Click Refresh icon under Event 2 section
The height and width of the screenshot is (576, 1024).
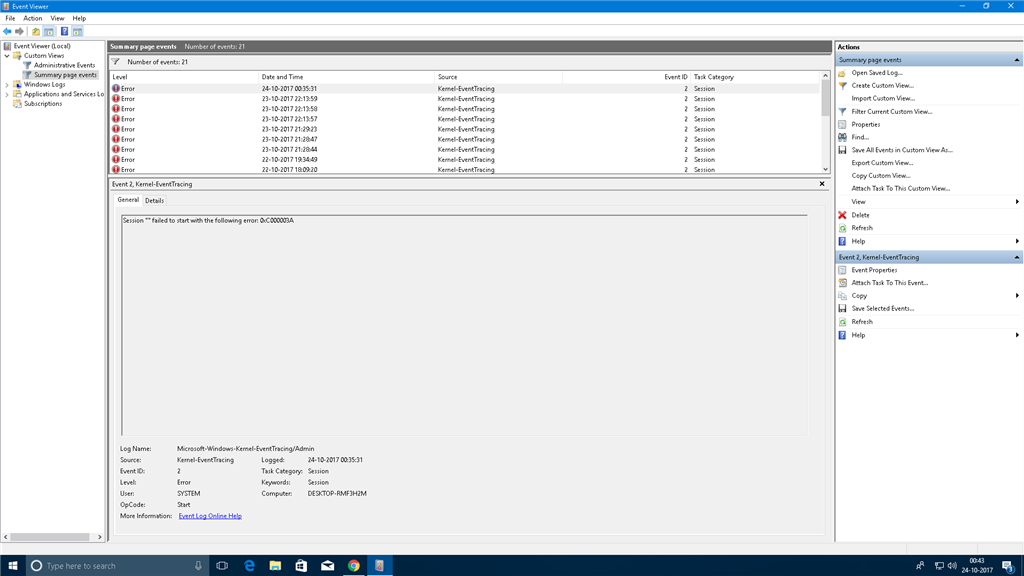pos(842,322)
